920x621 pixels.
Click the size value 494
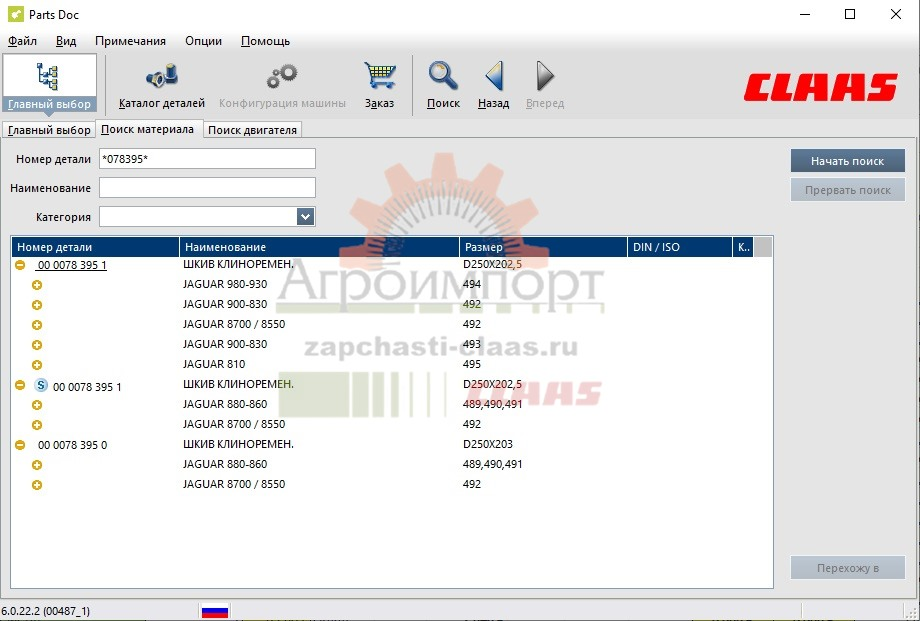point(472,284)
